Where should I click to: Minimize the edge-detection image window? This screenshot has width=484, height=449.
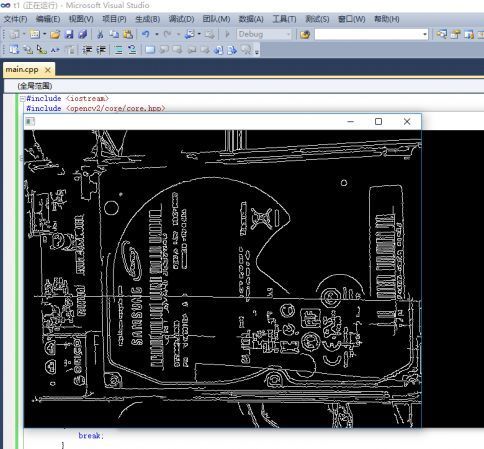pos(350,122)
